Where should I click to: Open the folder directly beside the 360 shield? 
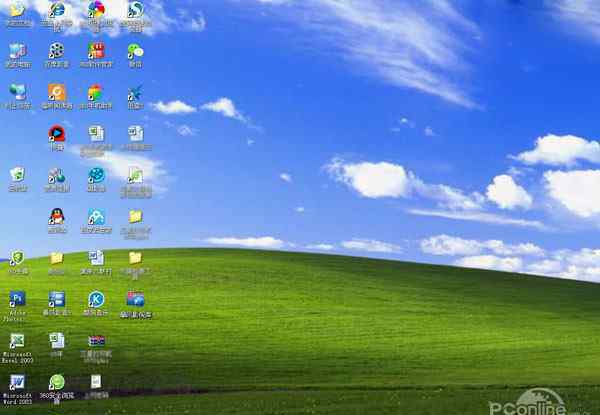click(x=57, y=258)
